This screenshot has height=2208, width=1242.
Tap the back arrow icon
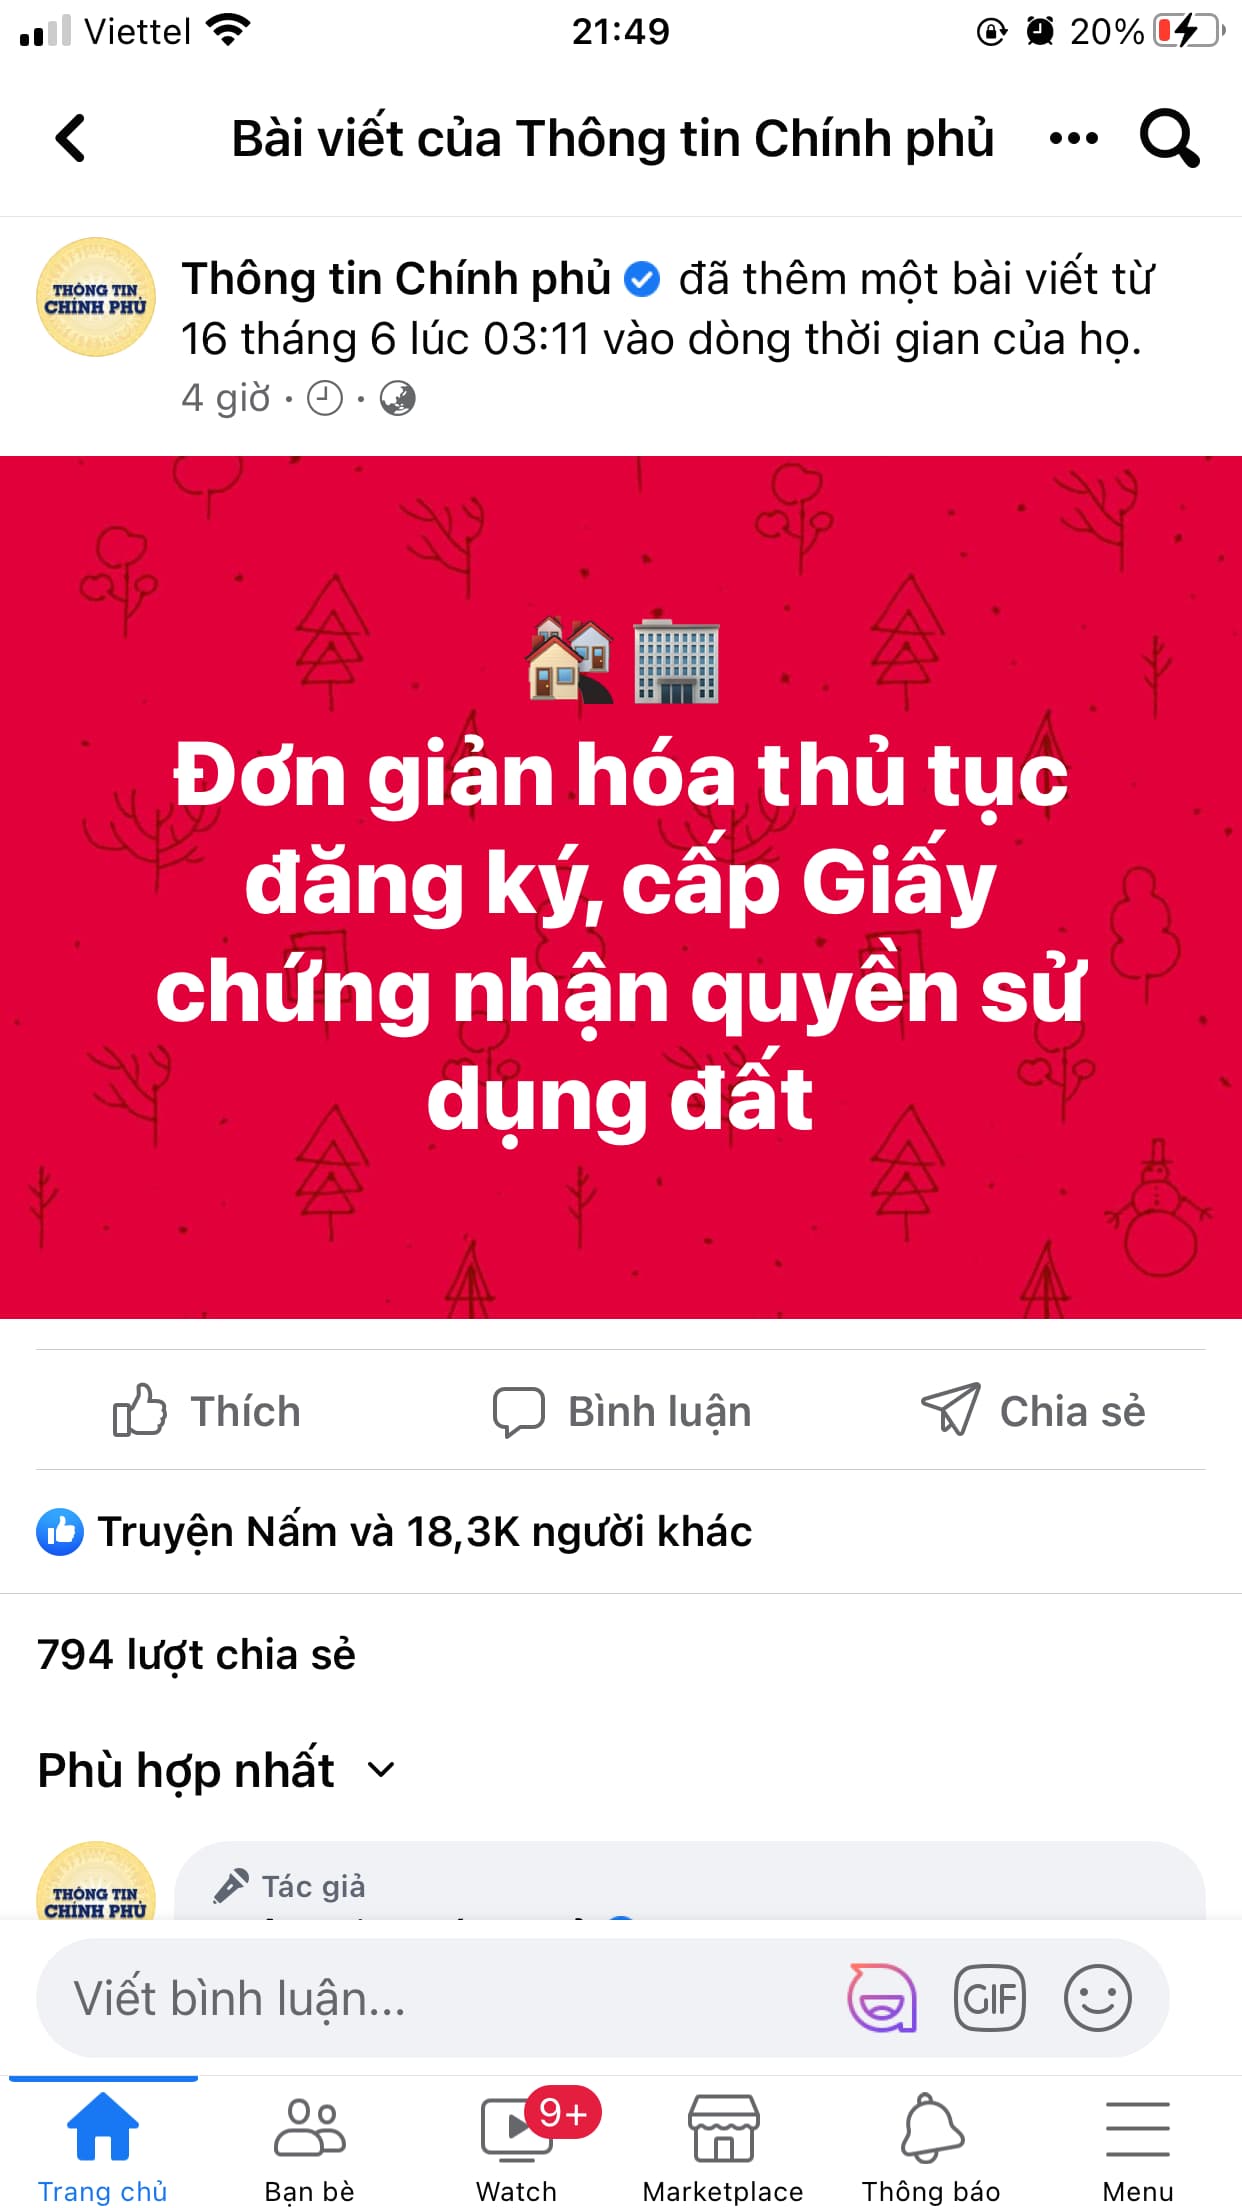pyautogui.click(x=70, y=138)
